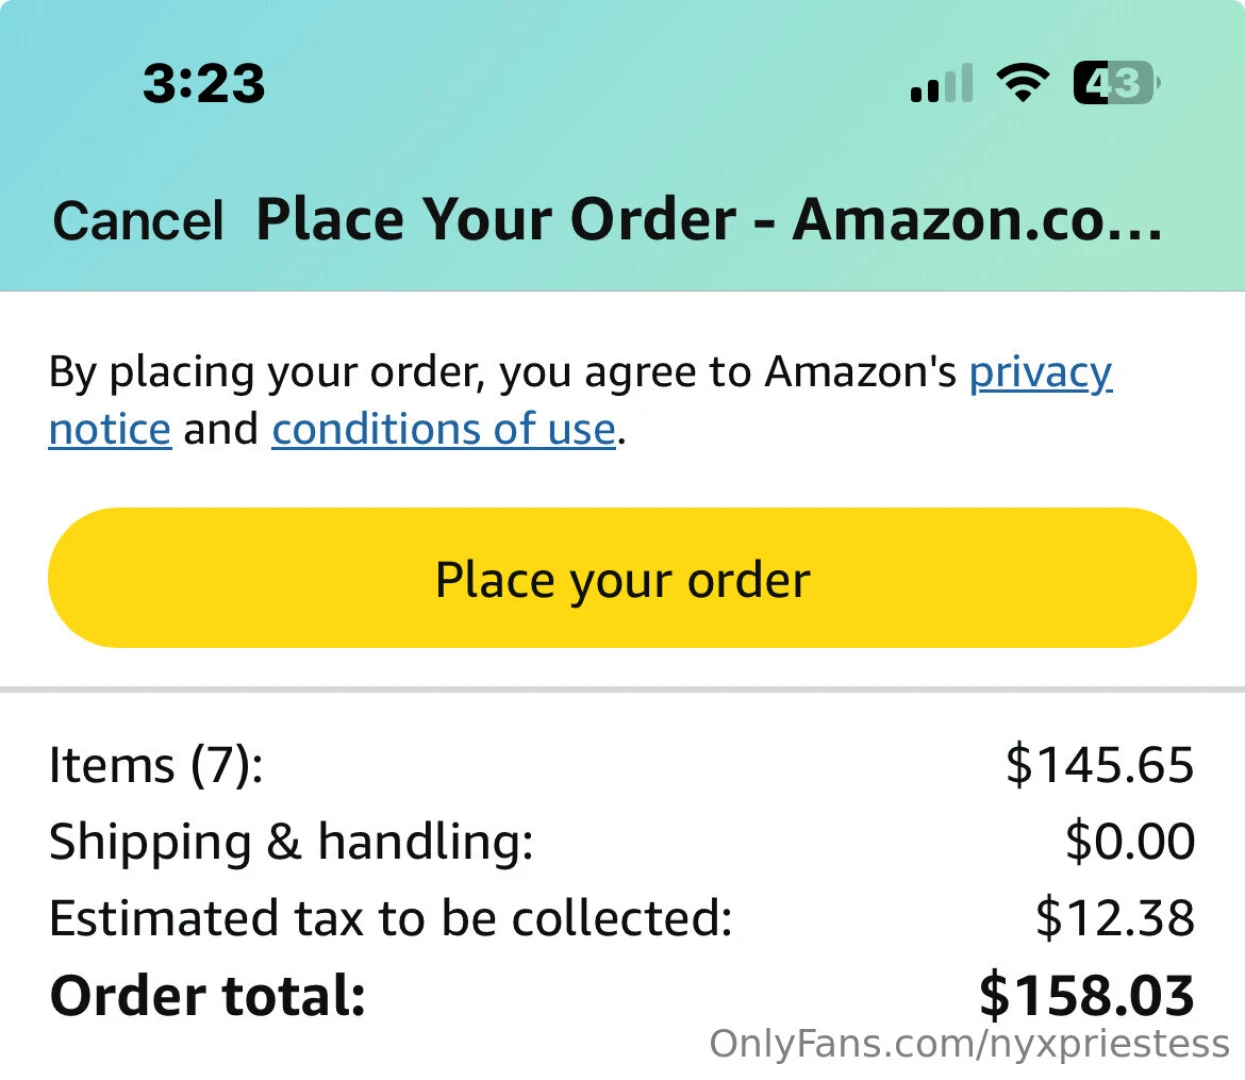Tap 'Estimated tax to be collected:' label
Image resolution: width=1245 pixels, height=1080 pixels.
pyautogui.click(x=391, y=919)
